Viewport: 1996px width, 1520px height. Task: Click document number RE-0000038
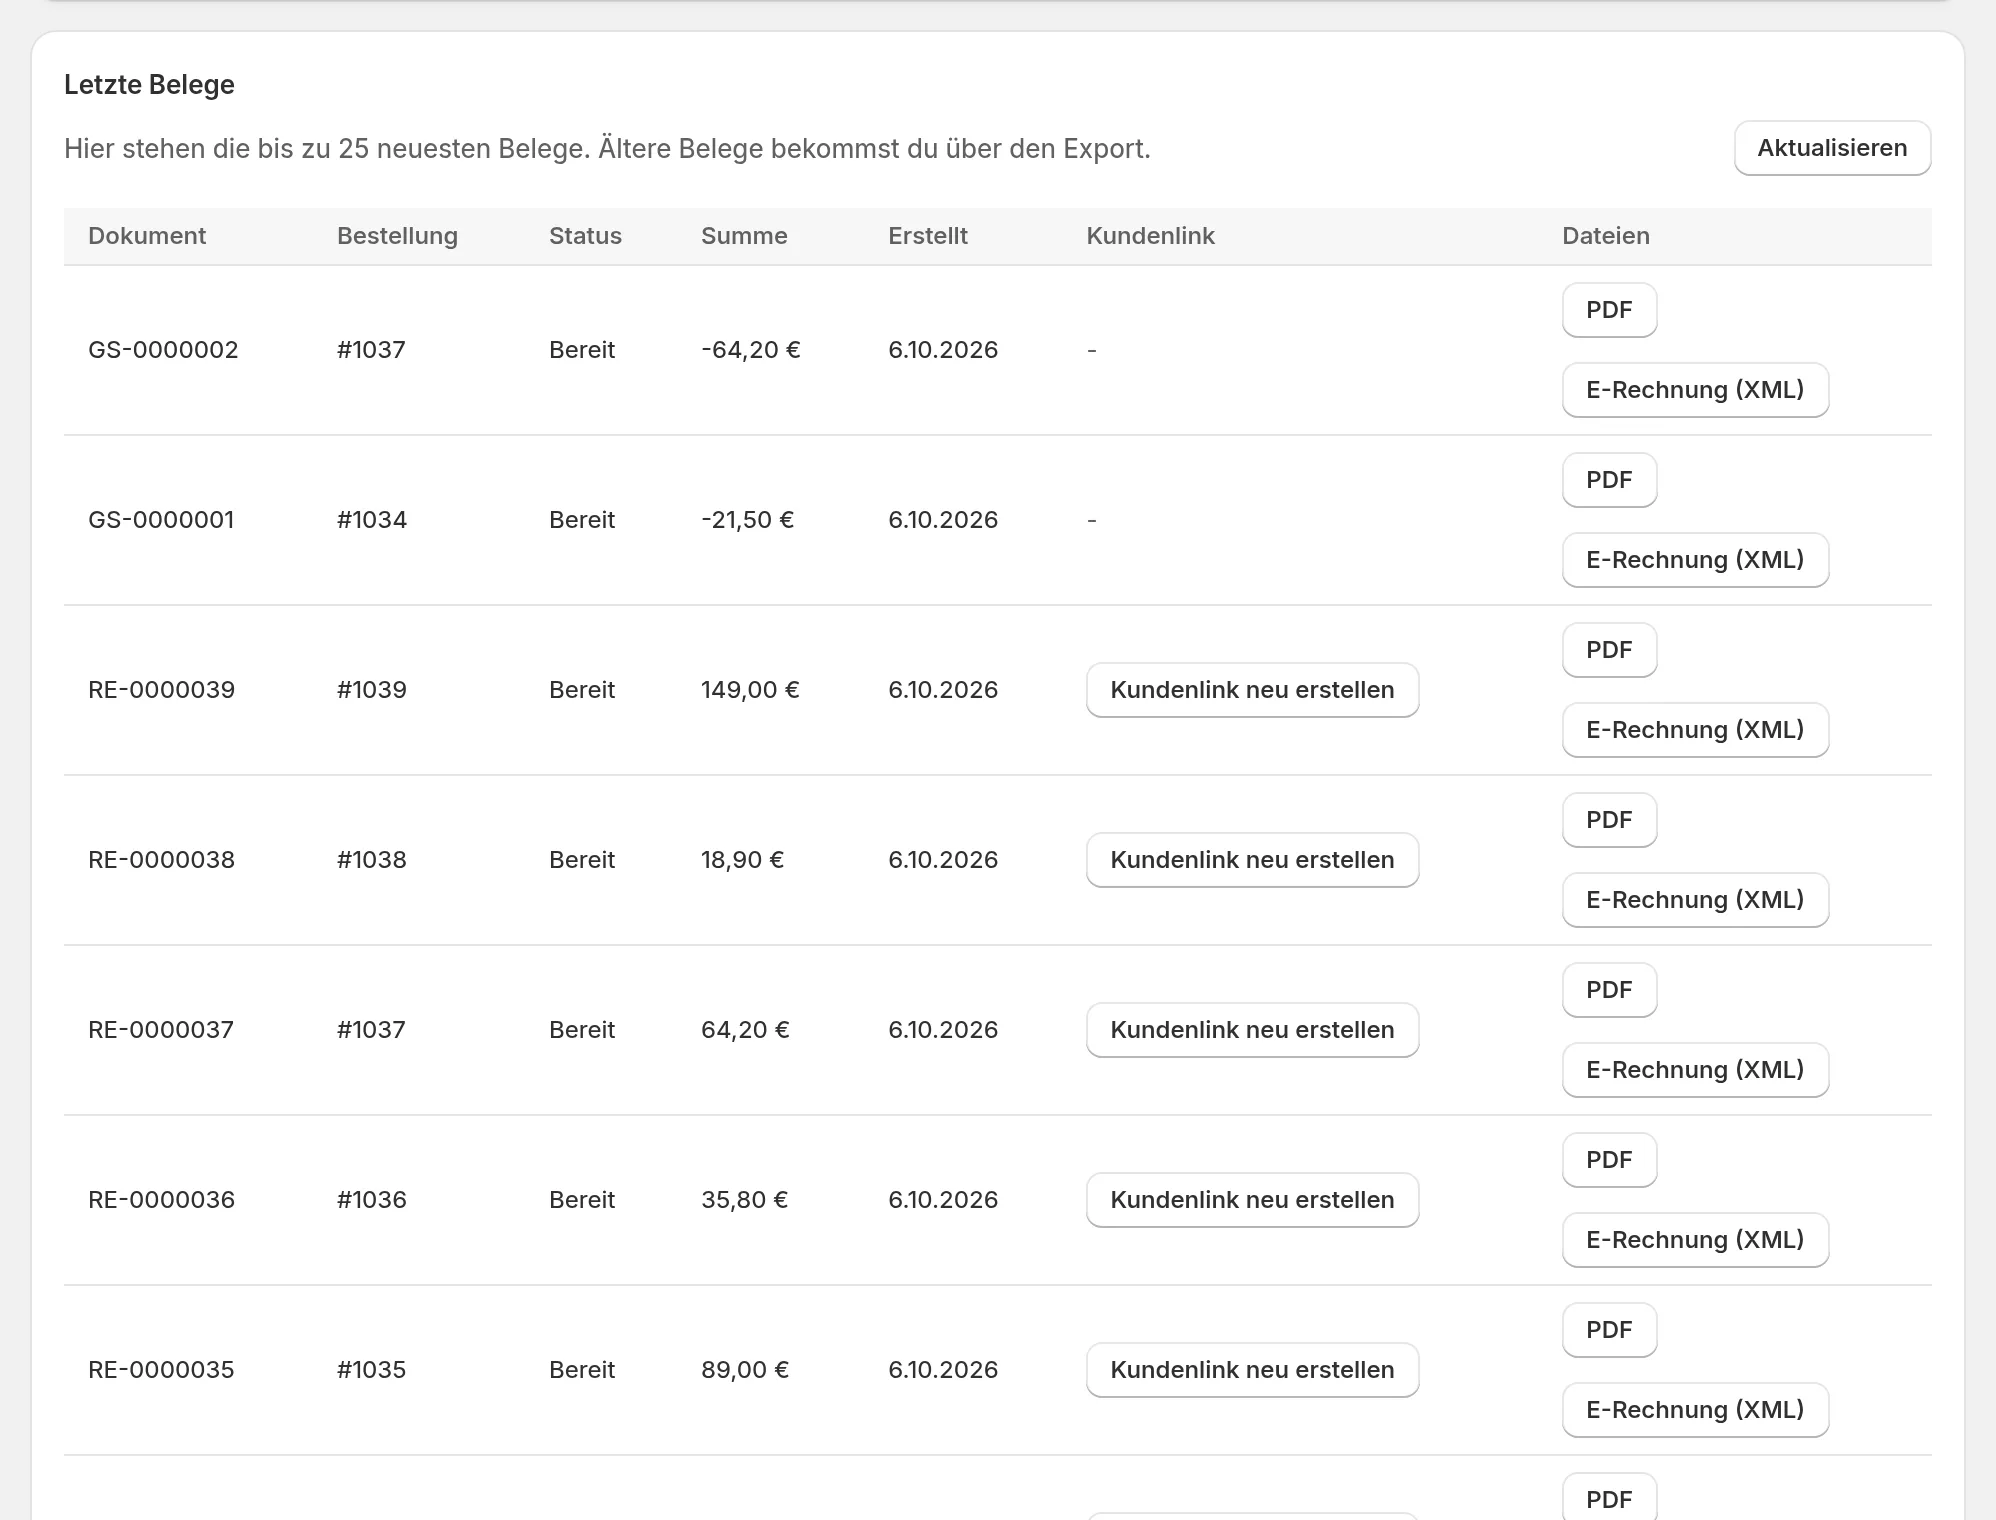click(161, 860)
